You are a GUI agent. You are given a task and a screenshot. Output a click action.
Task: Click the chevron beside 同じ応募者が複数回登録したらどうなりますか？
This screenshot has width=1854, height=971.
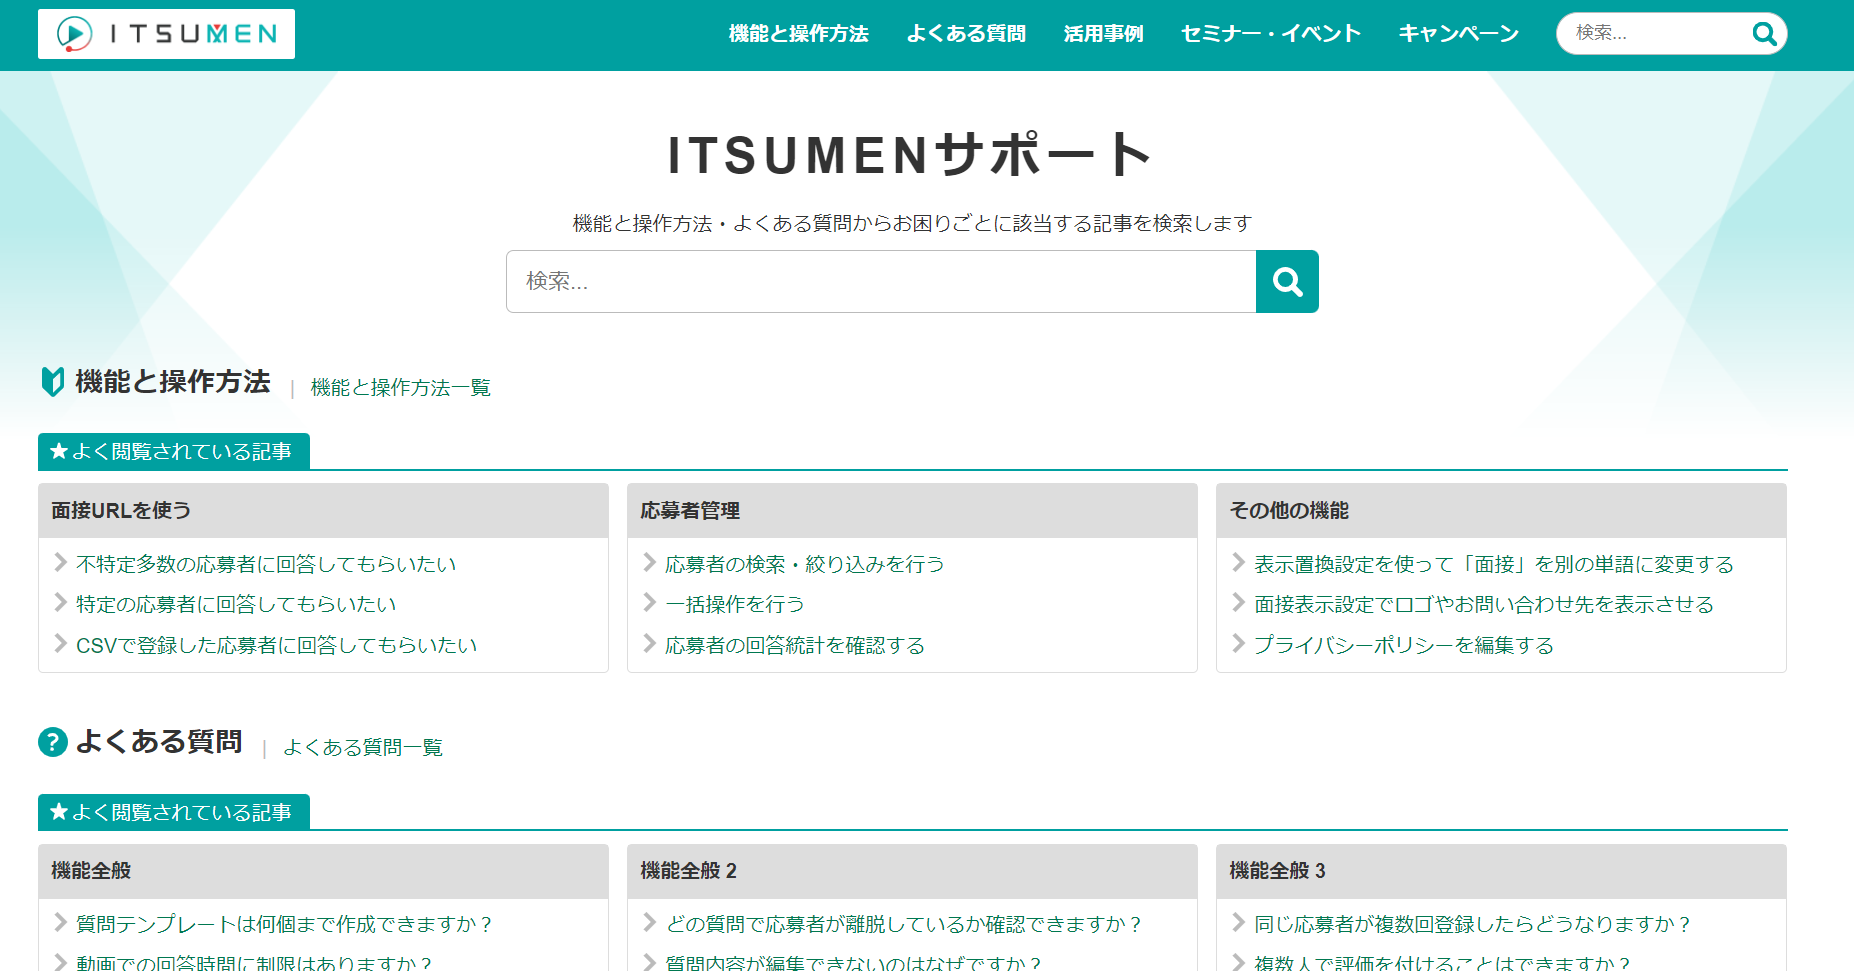pos(1238,922)
